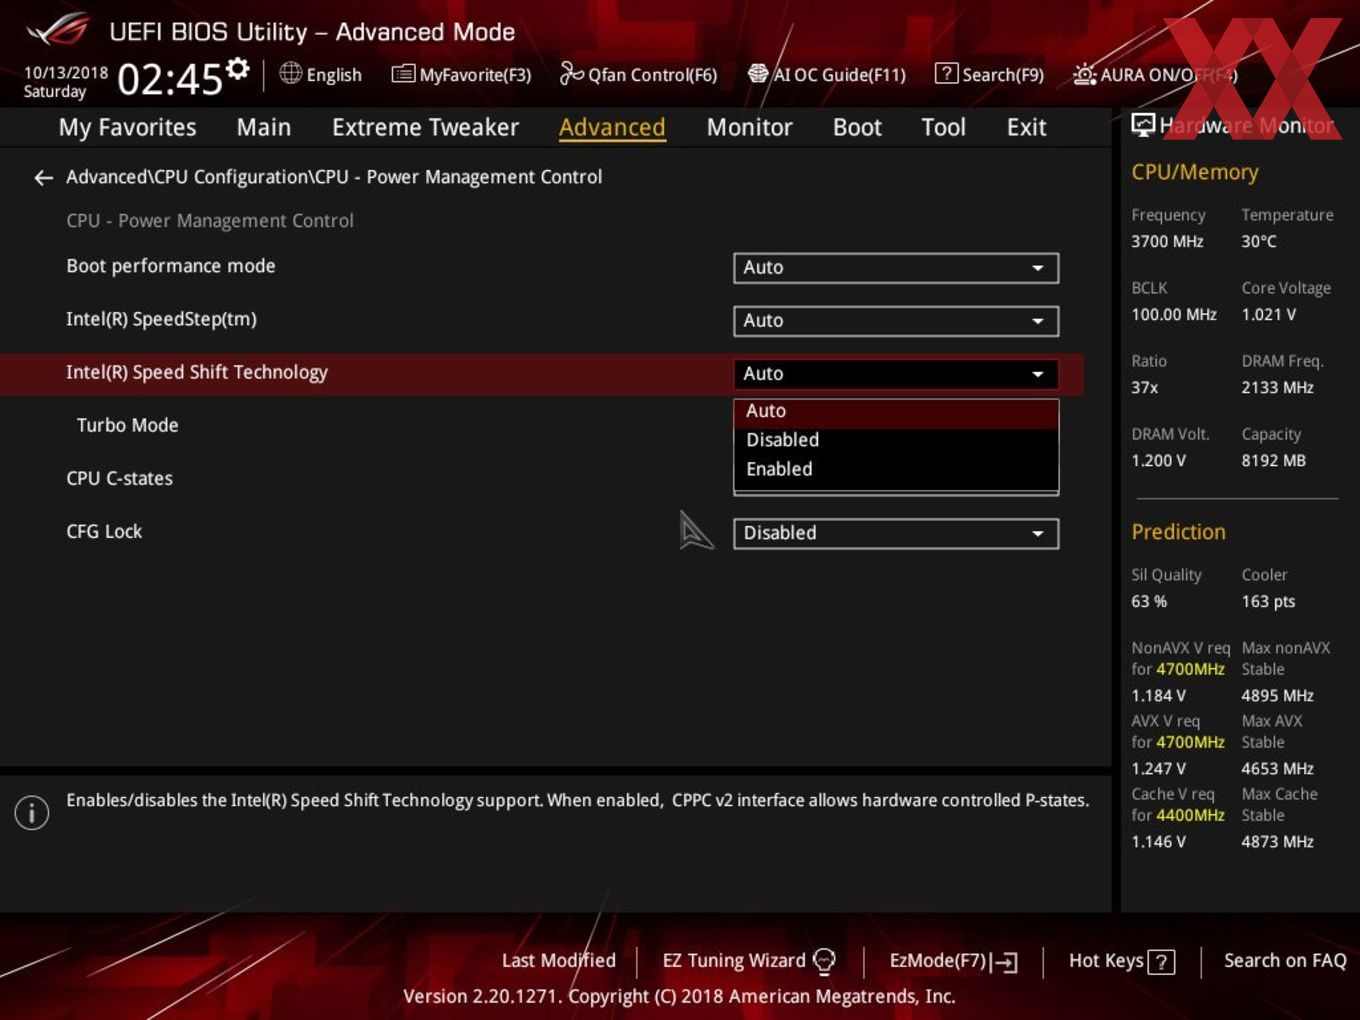Click Search on FAQ

[1285, 960]
